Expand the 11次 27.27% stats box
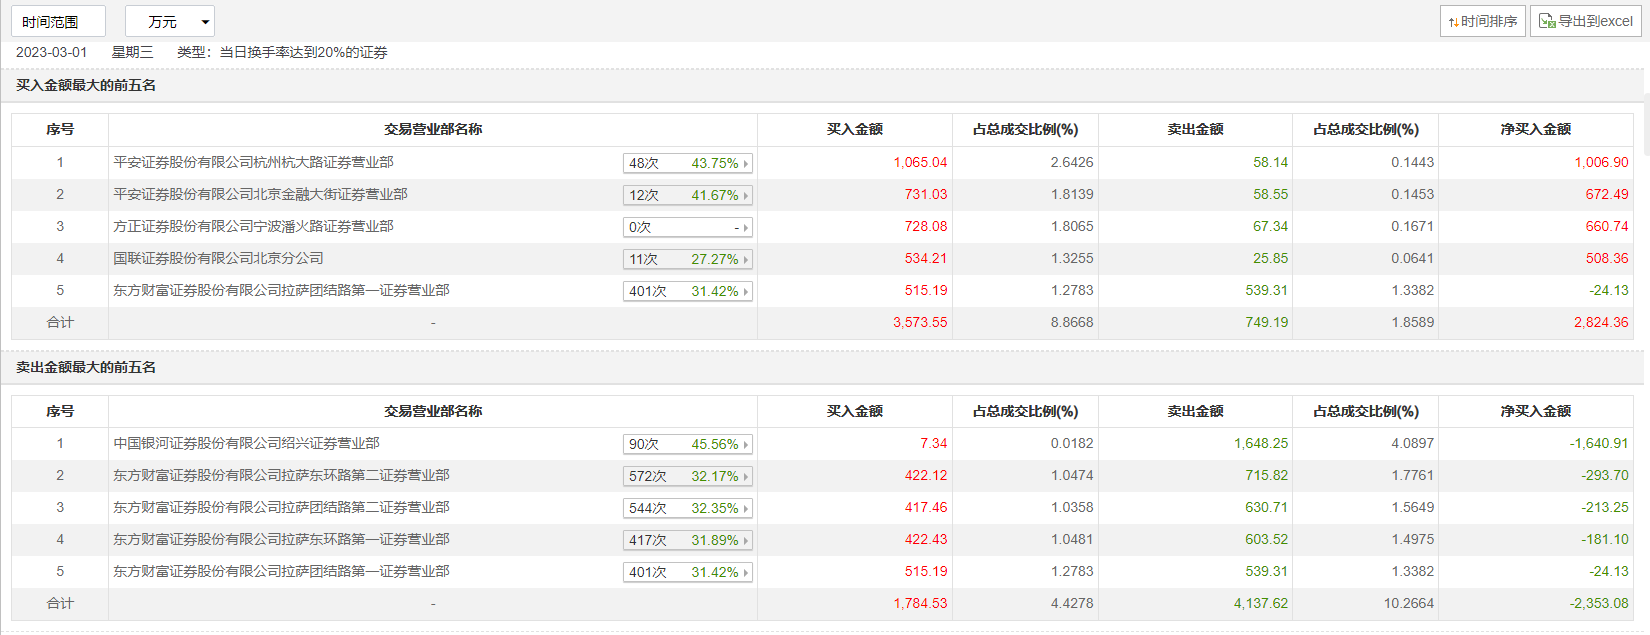The height and width of the screenshot is (635, 1650). pos(687,259)
